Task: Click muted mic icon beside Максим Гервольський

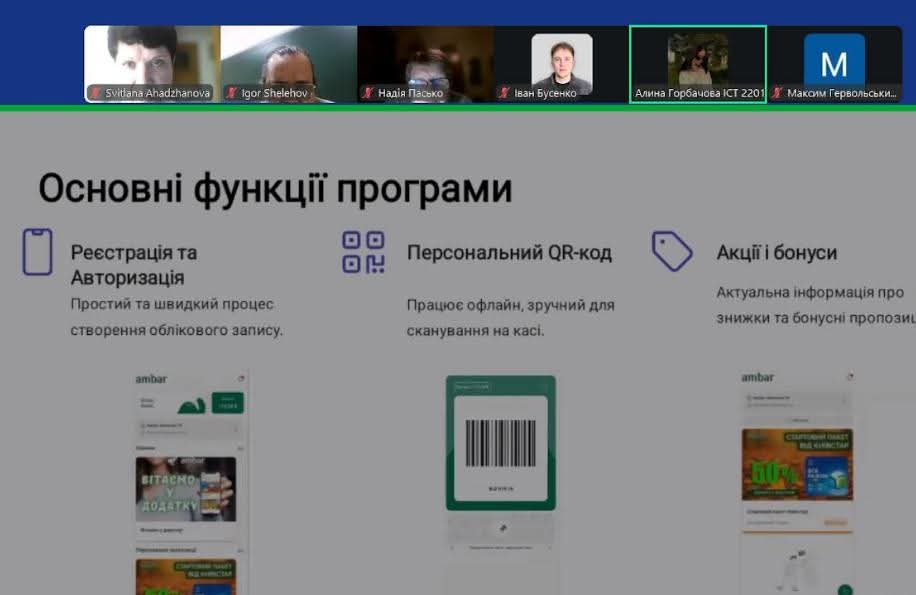Action: [x=777, y=93]
